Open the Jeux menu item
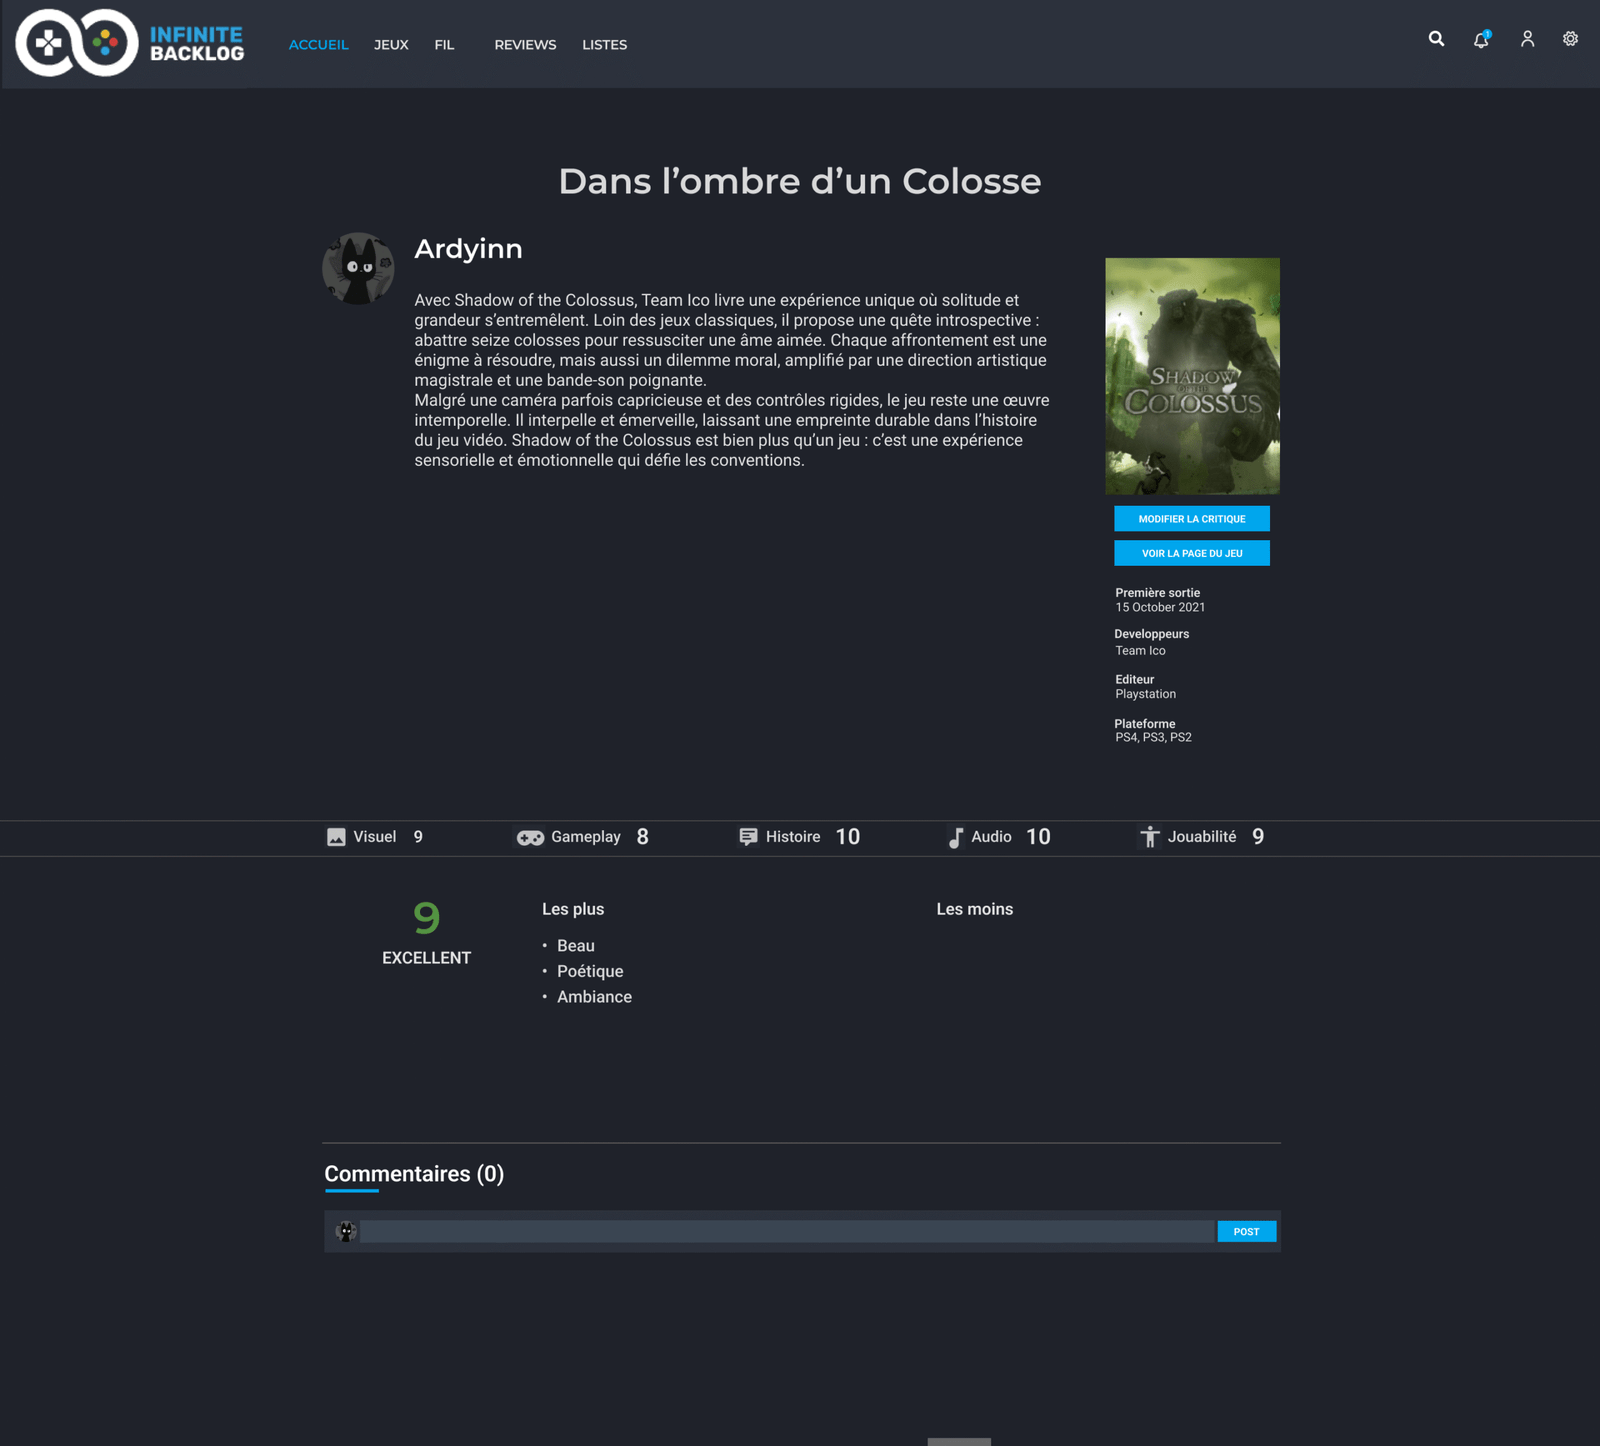1600x1446 pixels. [x=391, y=45]
